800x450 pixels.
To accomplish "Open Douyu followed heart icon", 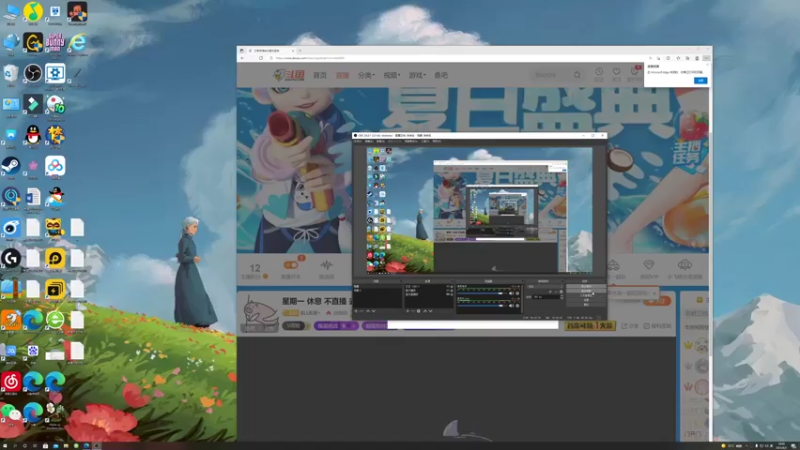I will 617,71.
